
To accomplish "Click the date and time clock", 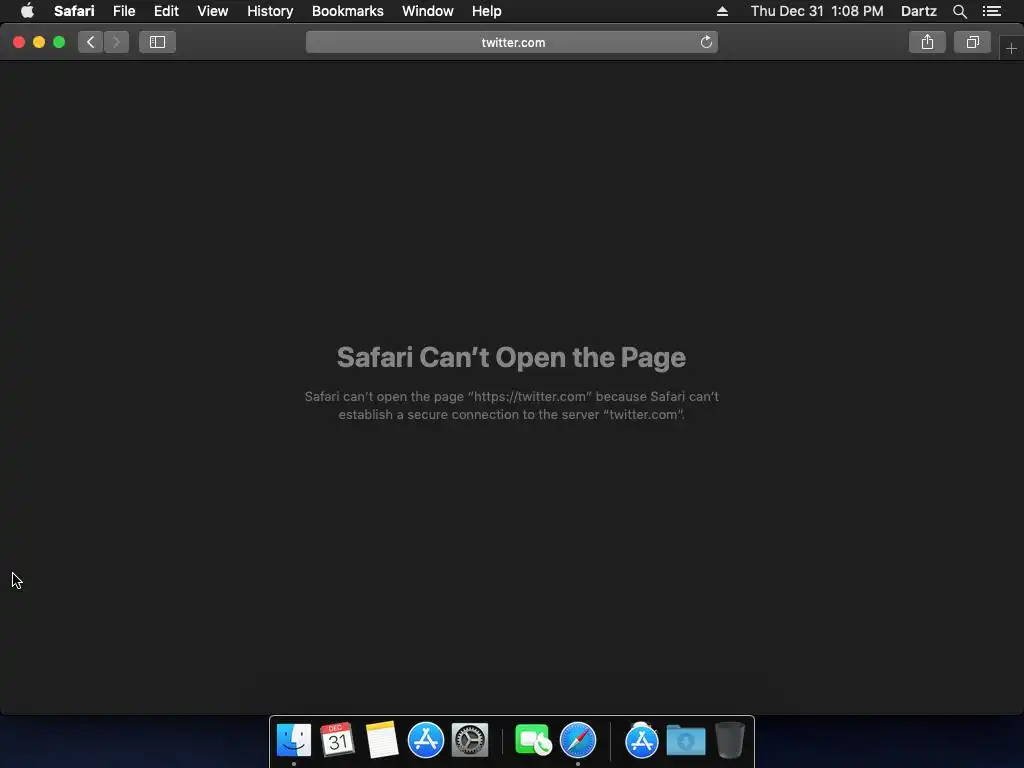I will (x=817, y=11).
